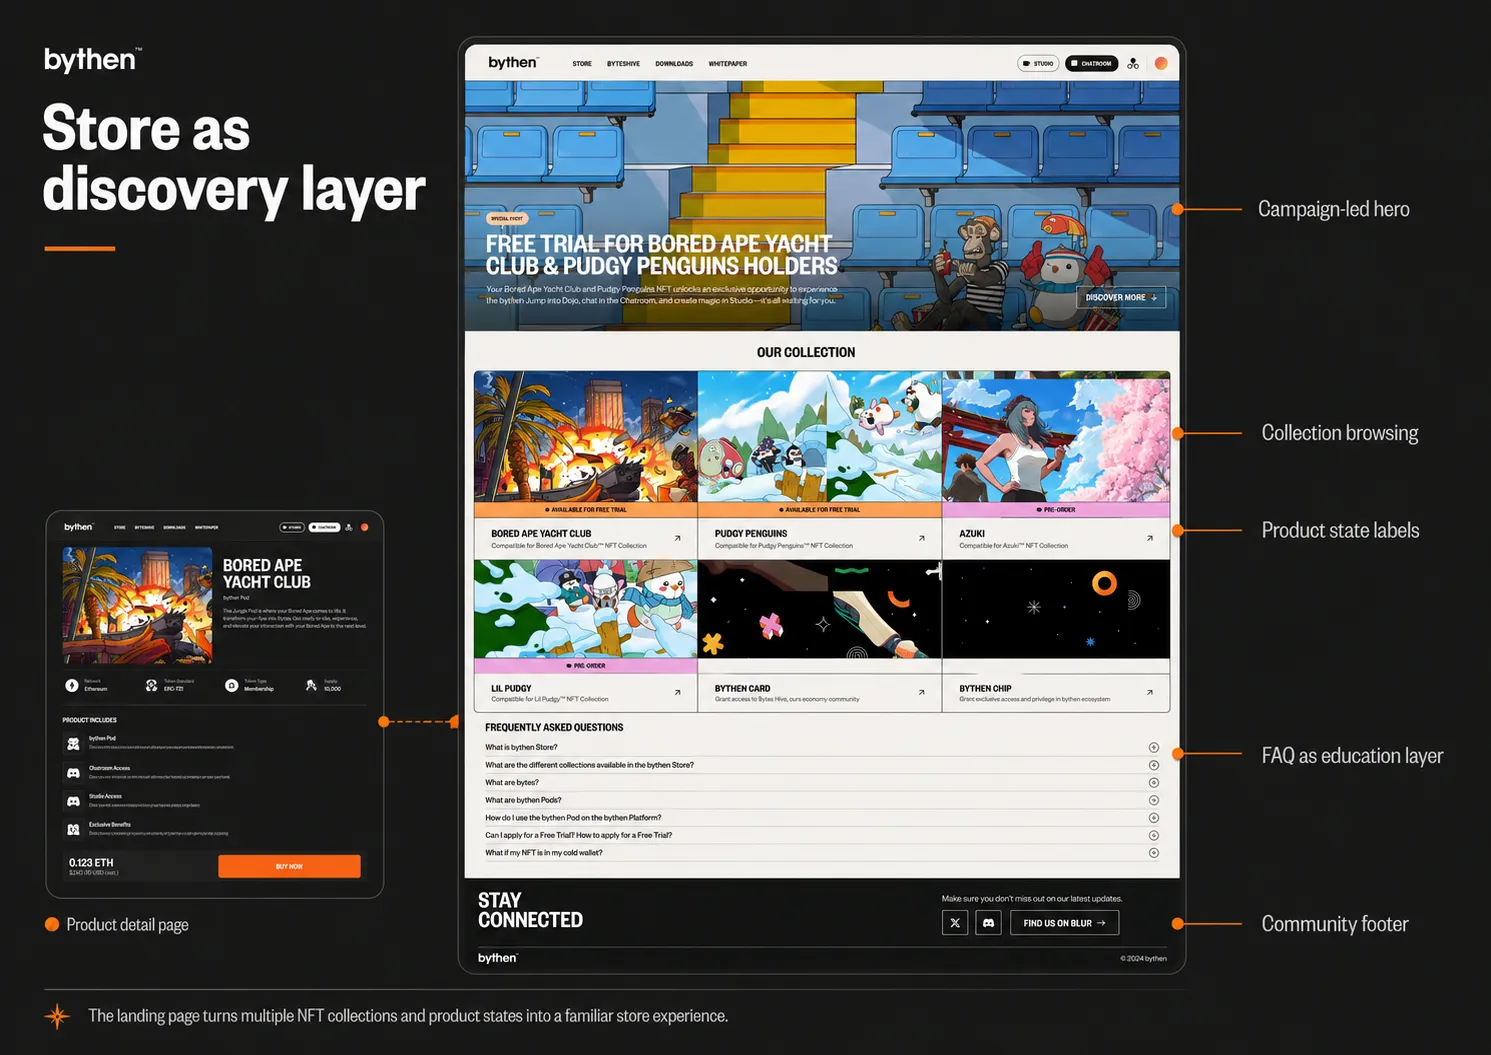Open the BYTESHIVE menu item on the store page
1491x1055 pixels.
click(x=623, y=64)
